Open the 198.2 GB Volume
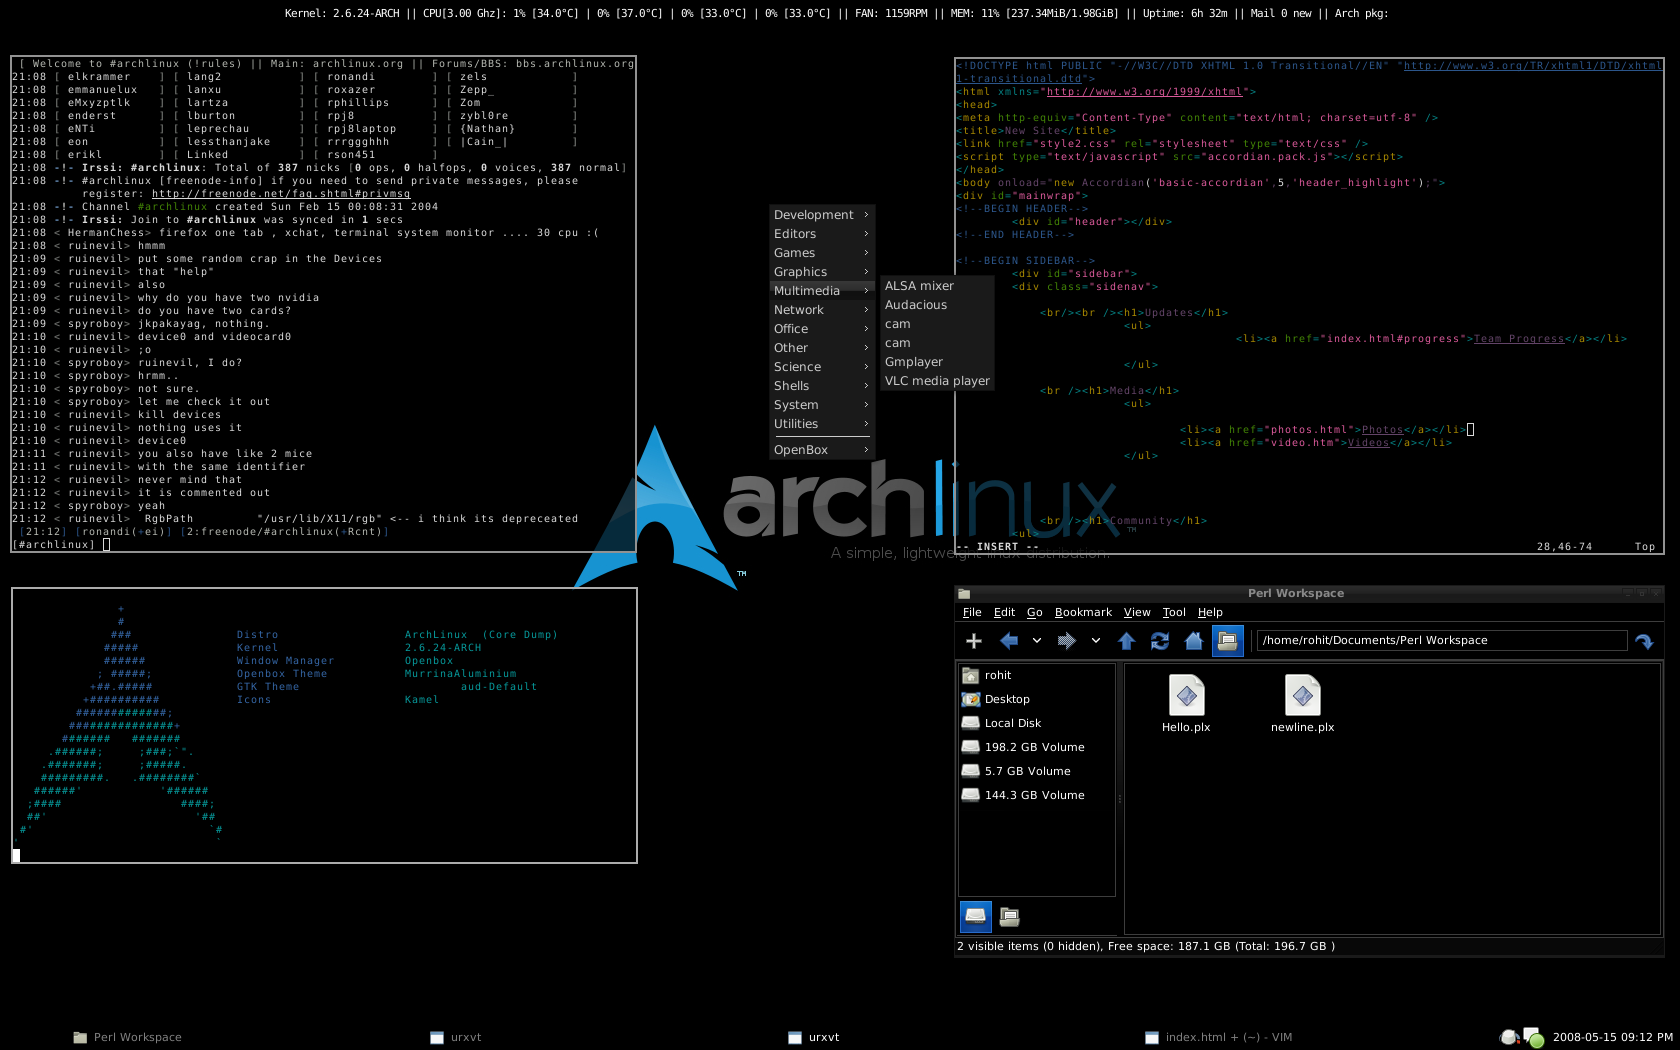This screenshot has height=1050, width=1680. [1036, 747]
